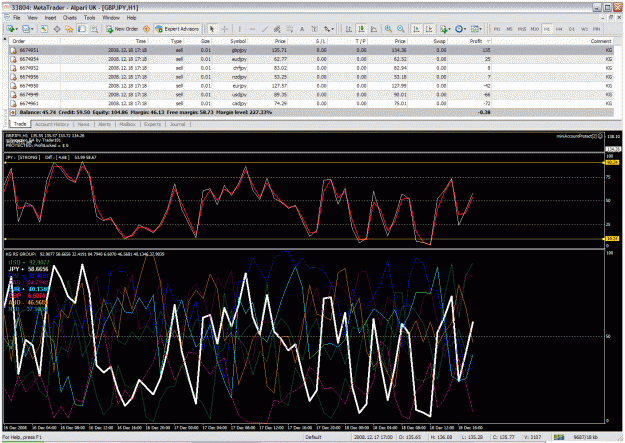Select the Cursor arrow tool

(212, 29)
